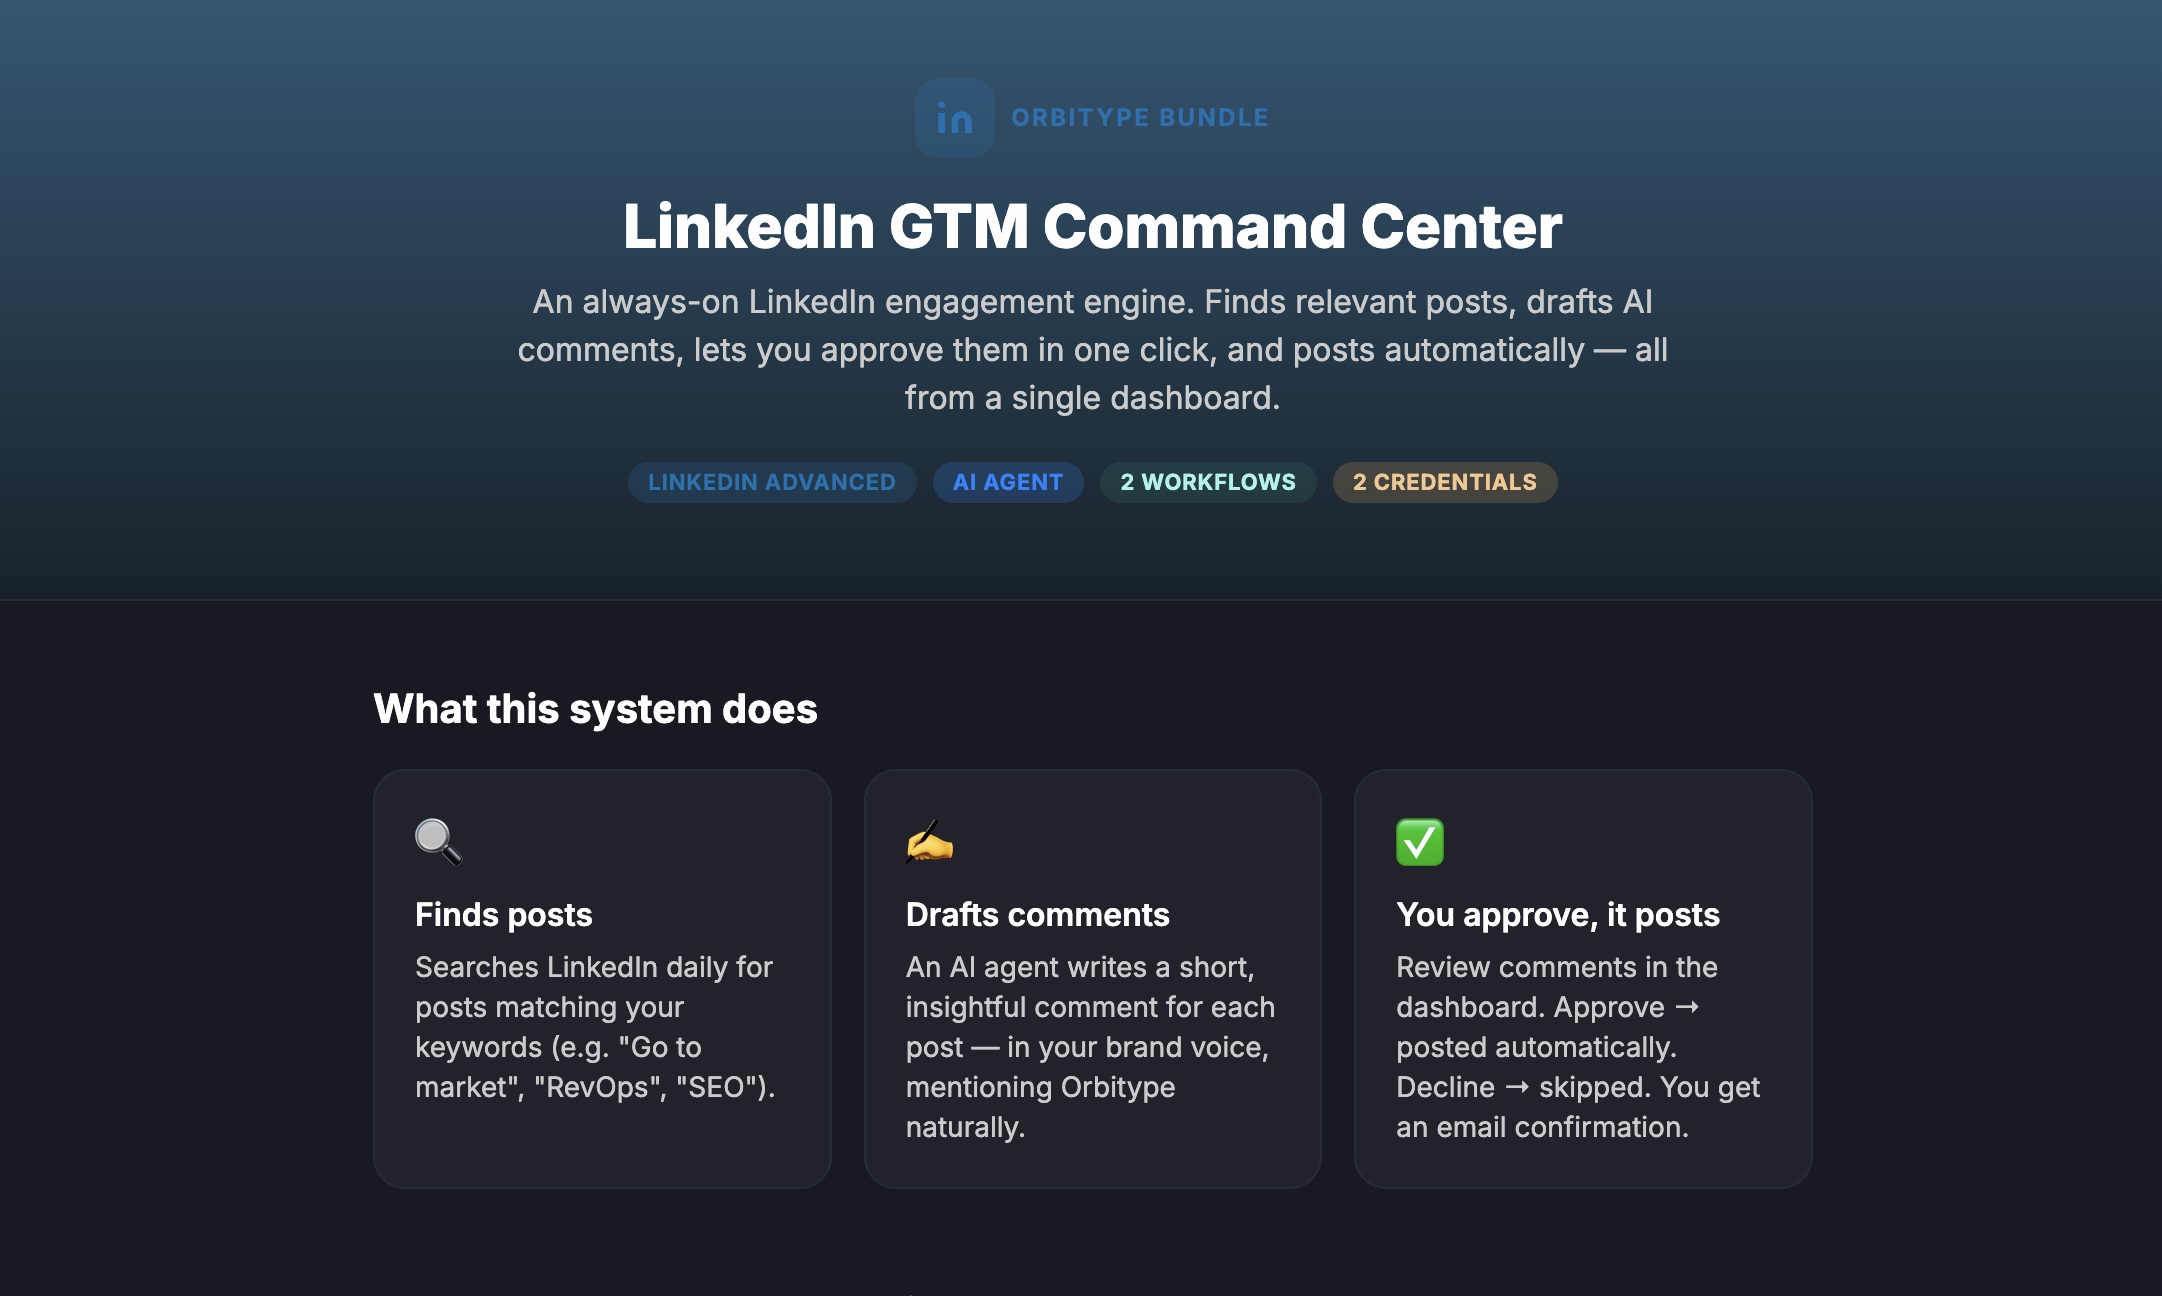Click the green checkmark icon on approval card
Image resolution: width=2162 pixels, height=1296 pixels.
[x=1420, y=841]
